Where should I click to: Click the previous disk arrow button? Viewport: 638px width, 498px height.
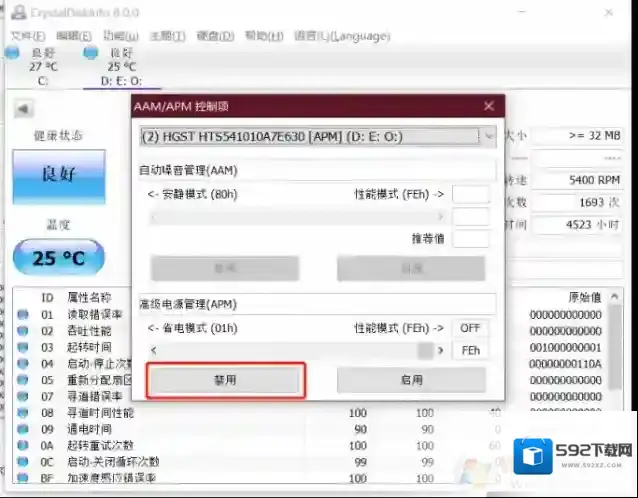pyautogui.click(x=22, y=108)
